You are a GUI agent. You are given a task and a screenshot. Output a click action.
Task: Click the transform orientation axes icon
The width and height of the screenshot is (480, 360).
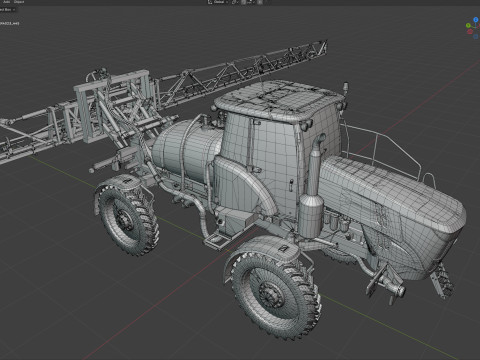click(210, 2)
